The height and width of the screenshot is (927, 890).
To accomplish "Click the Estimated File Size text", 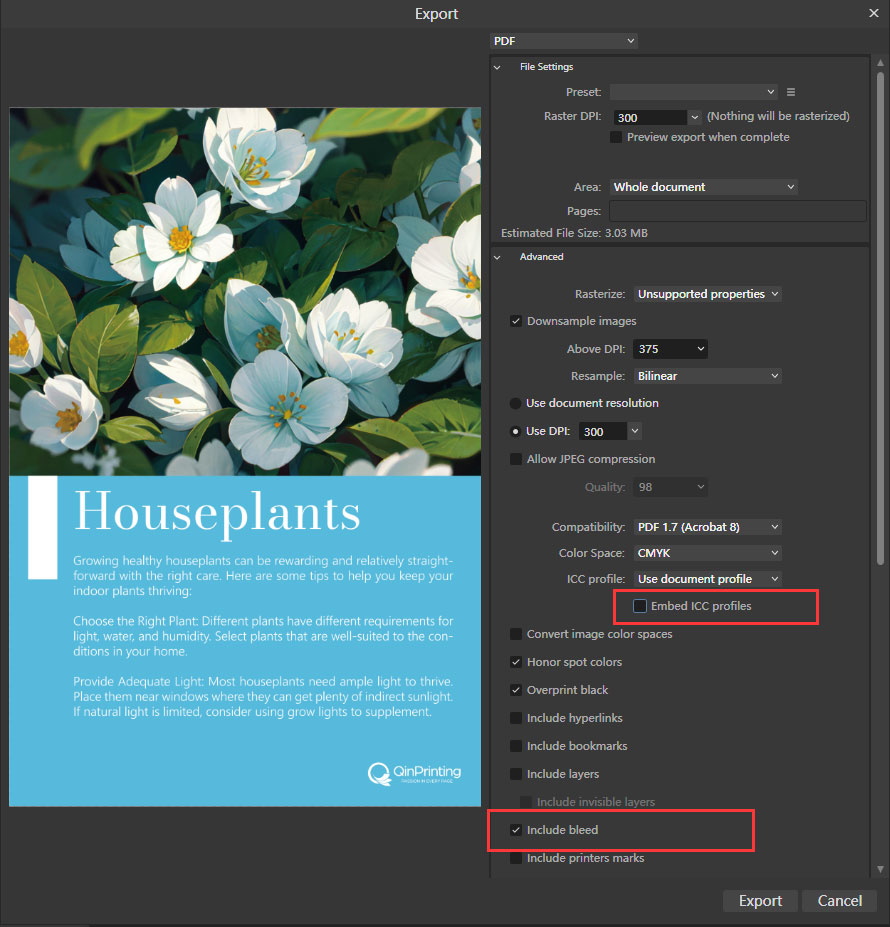I will click(x=574, y=233).
